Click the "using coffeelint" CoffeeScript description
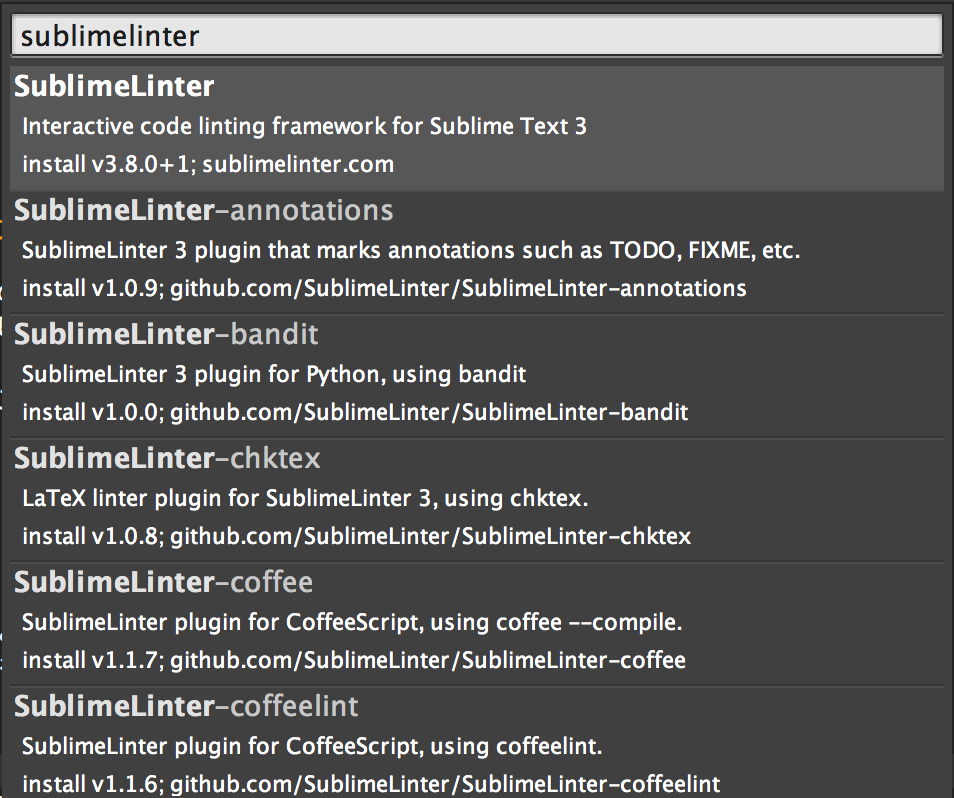 pos(312,746)
